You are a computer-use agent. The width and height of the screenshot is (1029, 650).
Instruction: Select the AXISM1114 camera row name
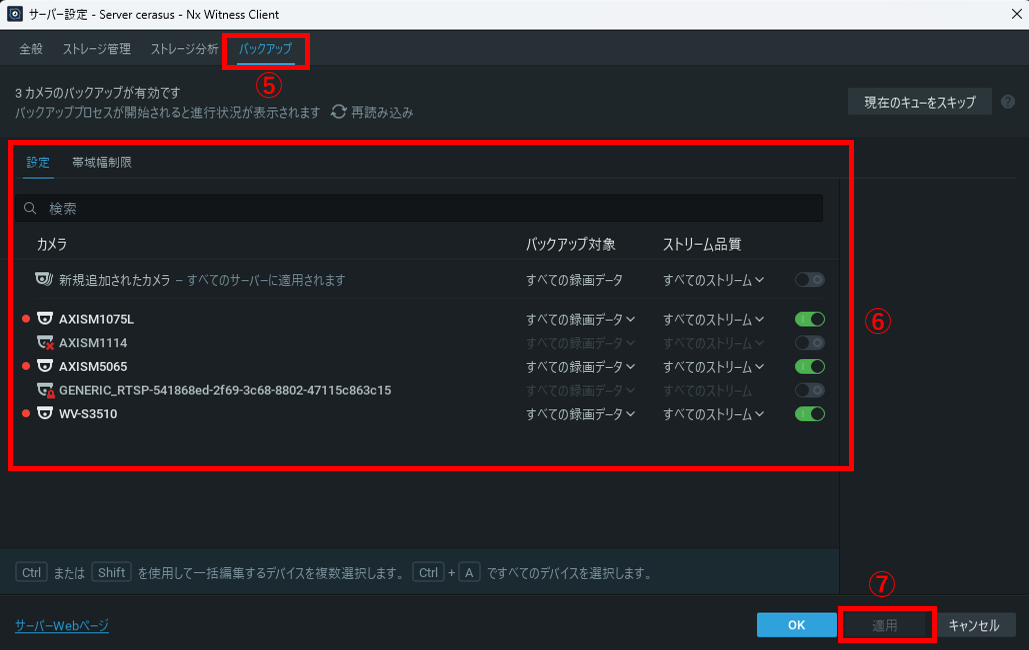[x=93, y=343]
